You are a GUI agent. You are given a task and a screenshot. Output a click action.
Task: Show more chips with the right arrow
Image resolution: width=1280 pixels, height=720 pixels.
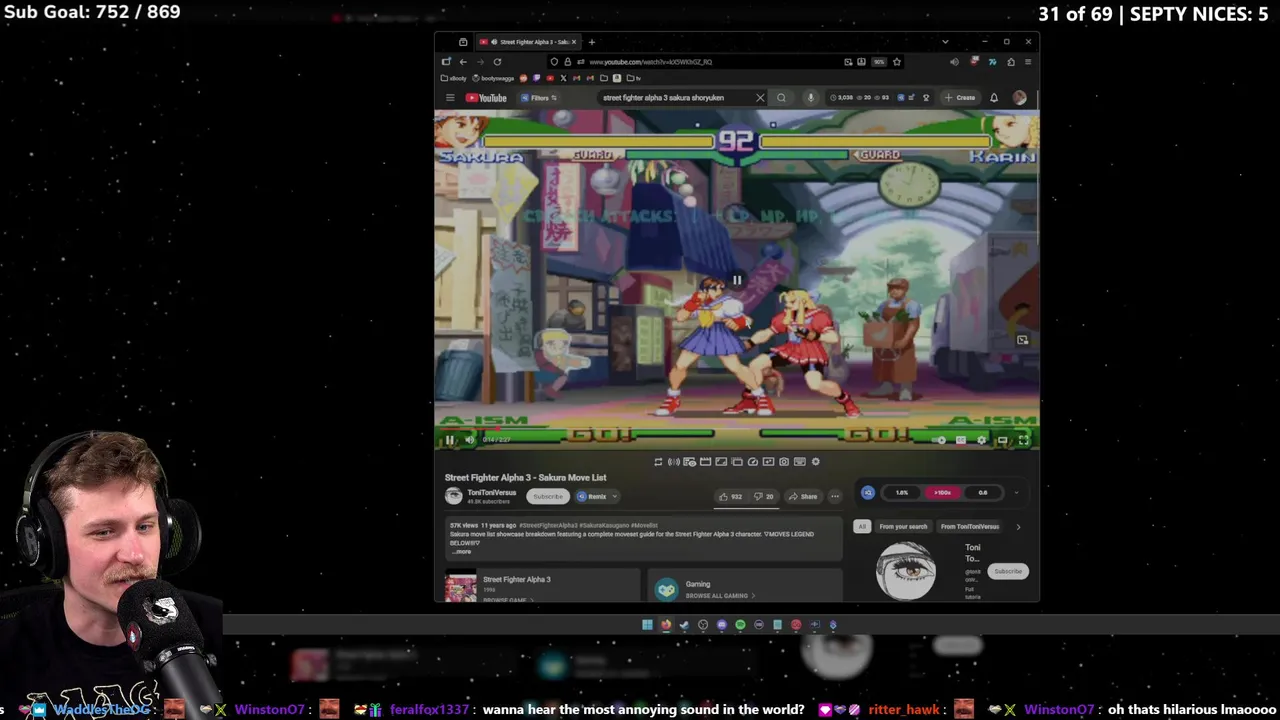pos(1018,526)
